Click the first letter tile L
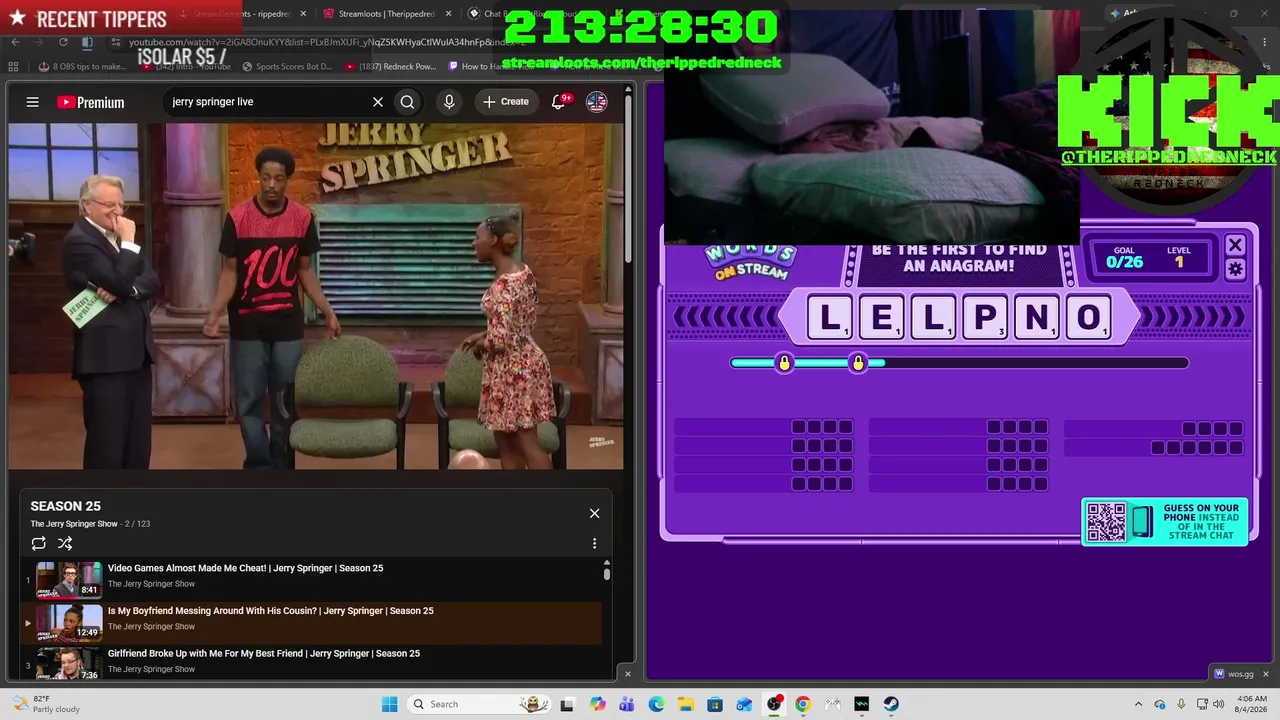Image resolution: width=1280 pixels, height=720 pixels. tap(830, 317)
